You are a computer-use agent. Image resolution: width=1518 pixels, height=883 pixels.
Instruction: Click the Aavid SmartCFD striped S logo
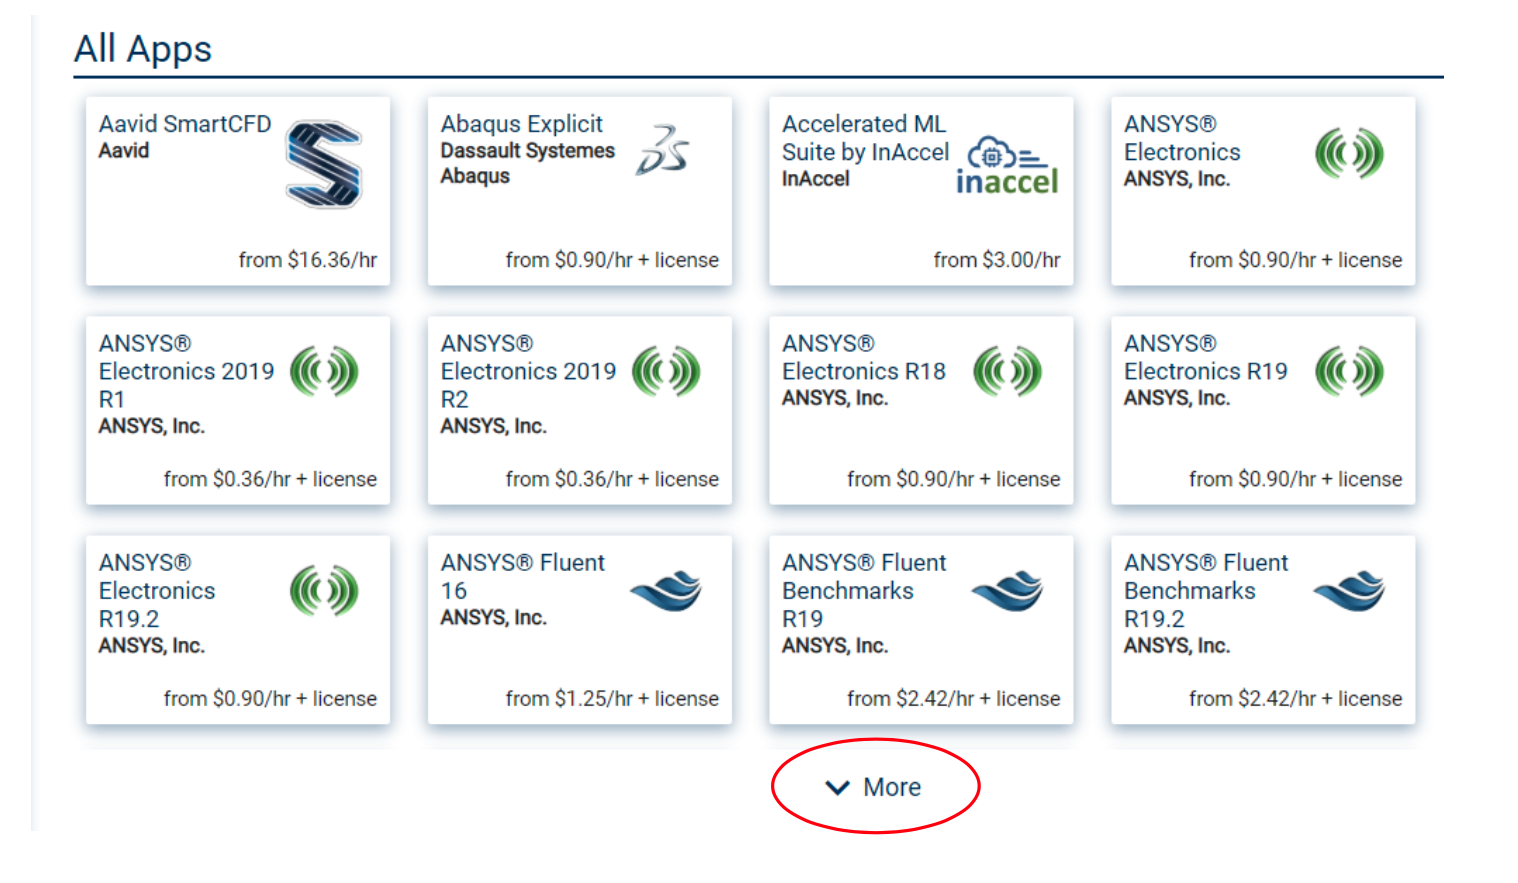[323, 164]
